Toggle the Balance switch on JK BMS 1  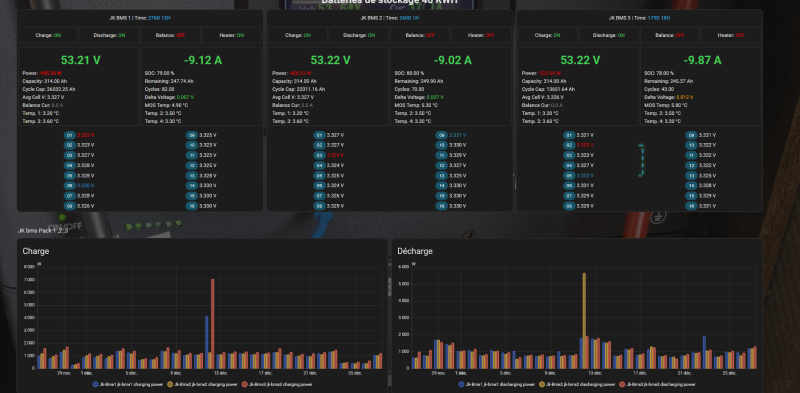(170, 35)
